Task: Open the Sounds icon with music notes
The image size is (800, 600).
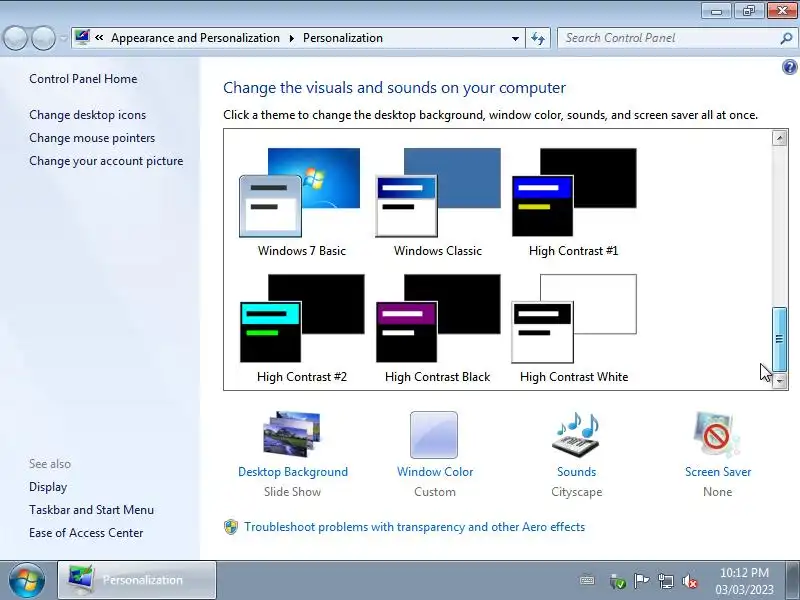Action: tap(576, 434)
